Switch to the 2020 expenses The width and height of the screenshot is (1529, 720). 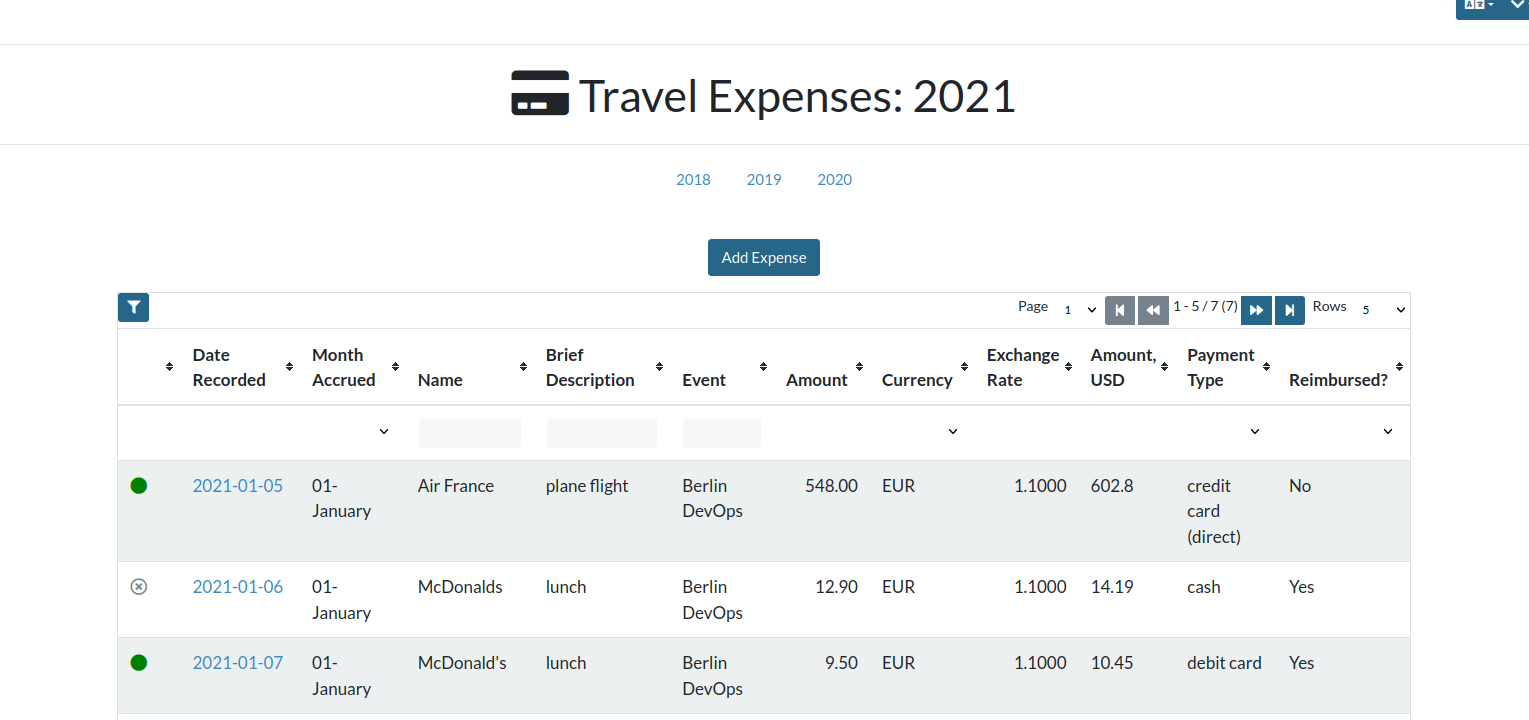point(834,180)
